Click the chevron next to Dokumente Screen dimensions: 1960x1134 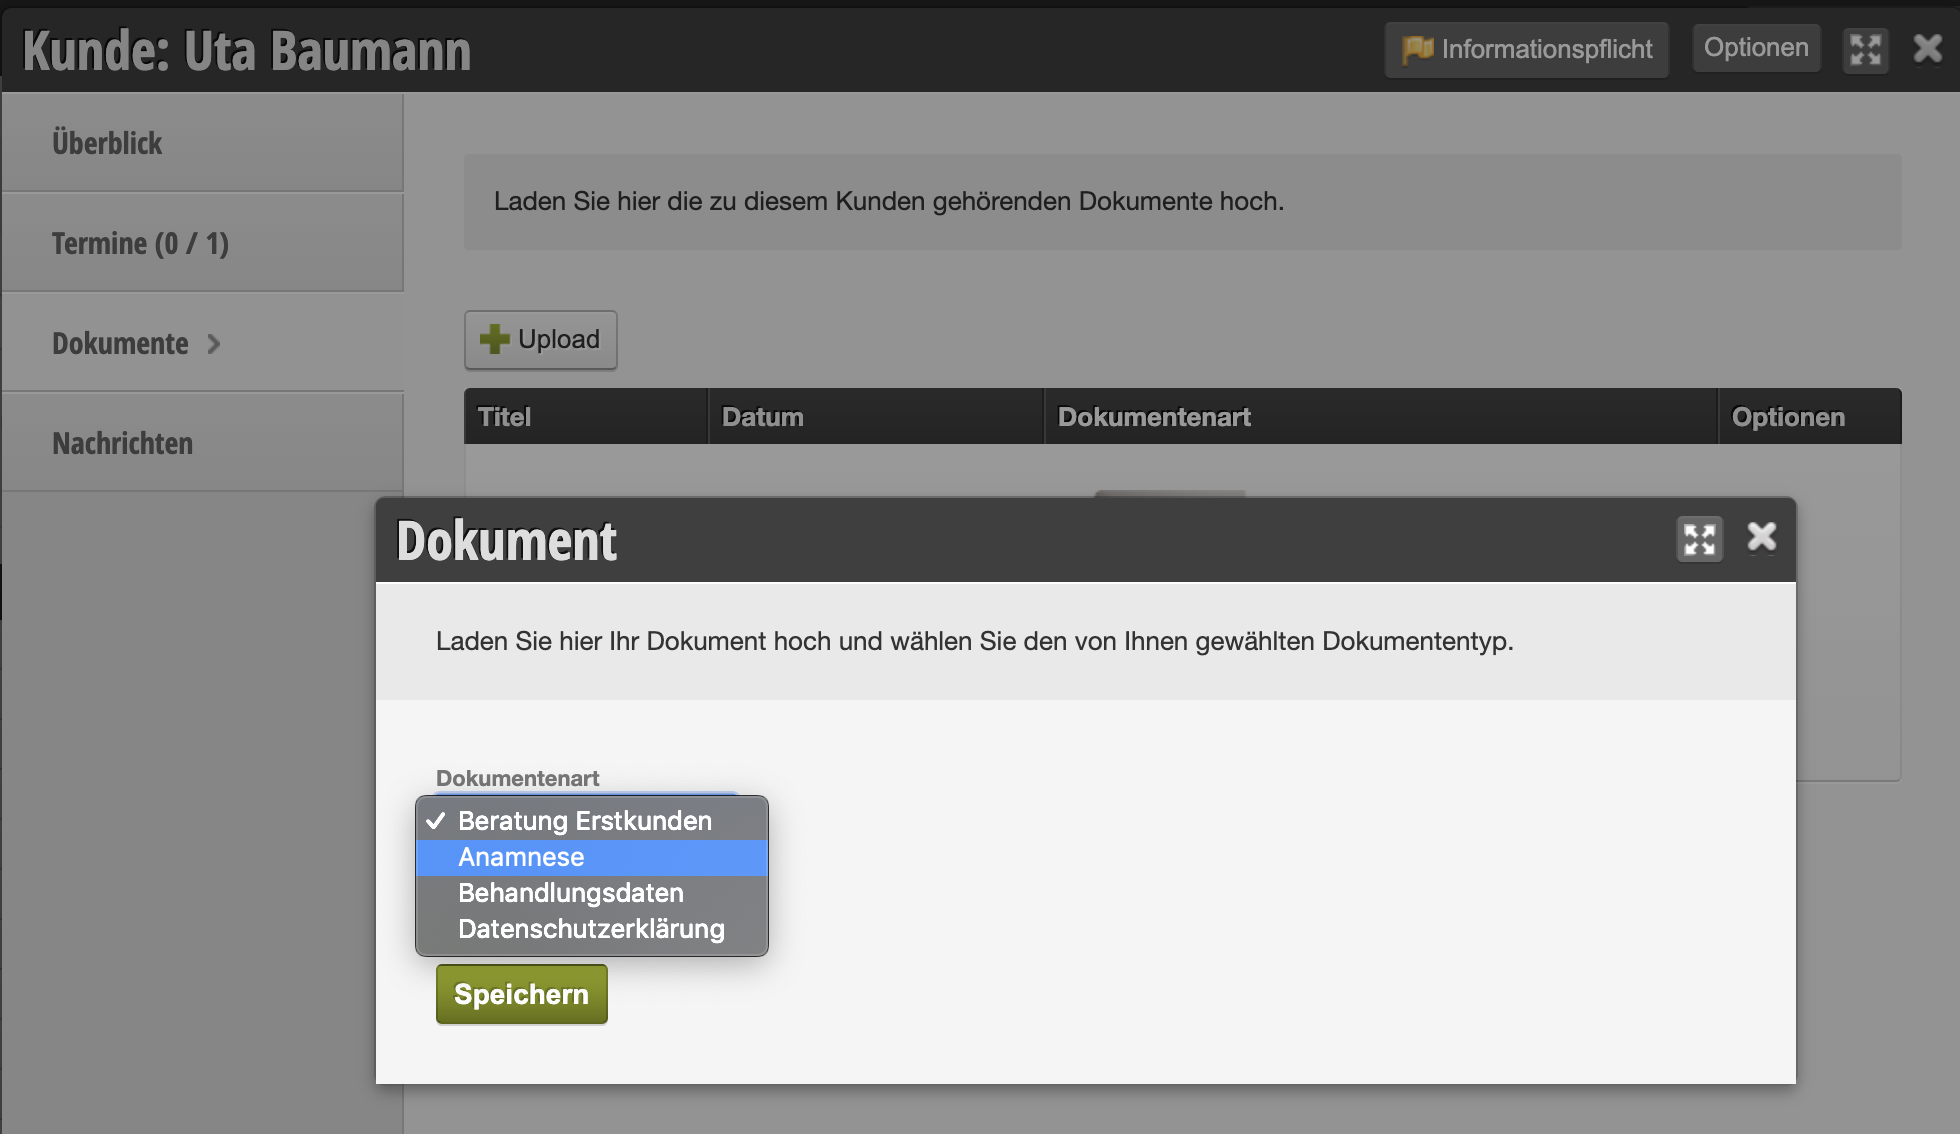[x=213, y=344]
